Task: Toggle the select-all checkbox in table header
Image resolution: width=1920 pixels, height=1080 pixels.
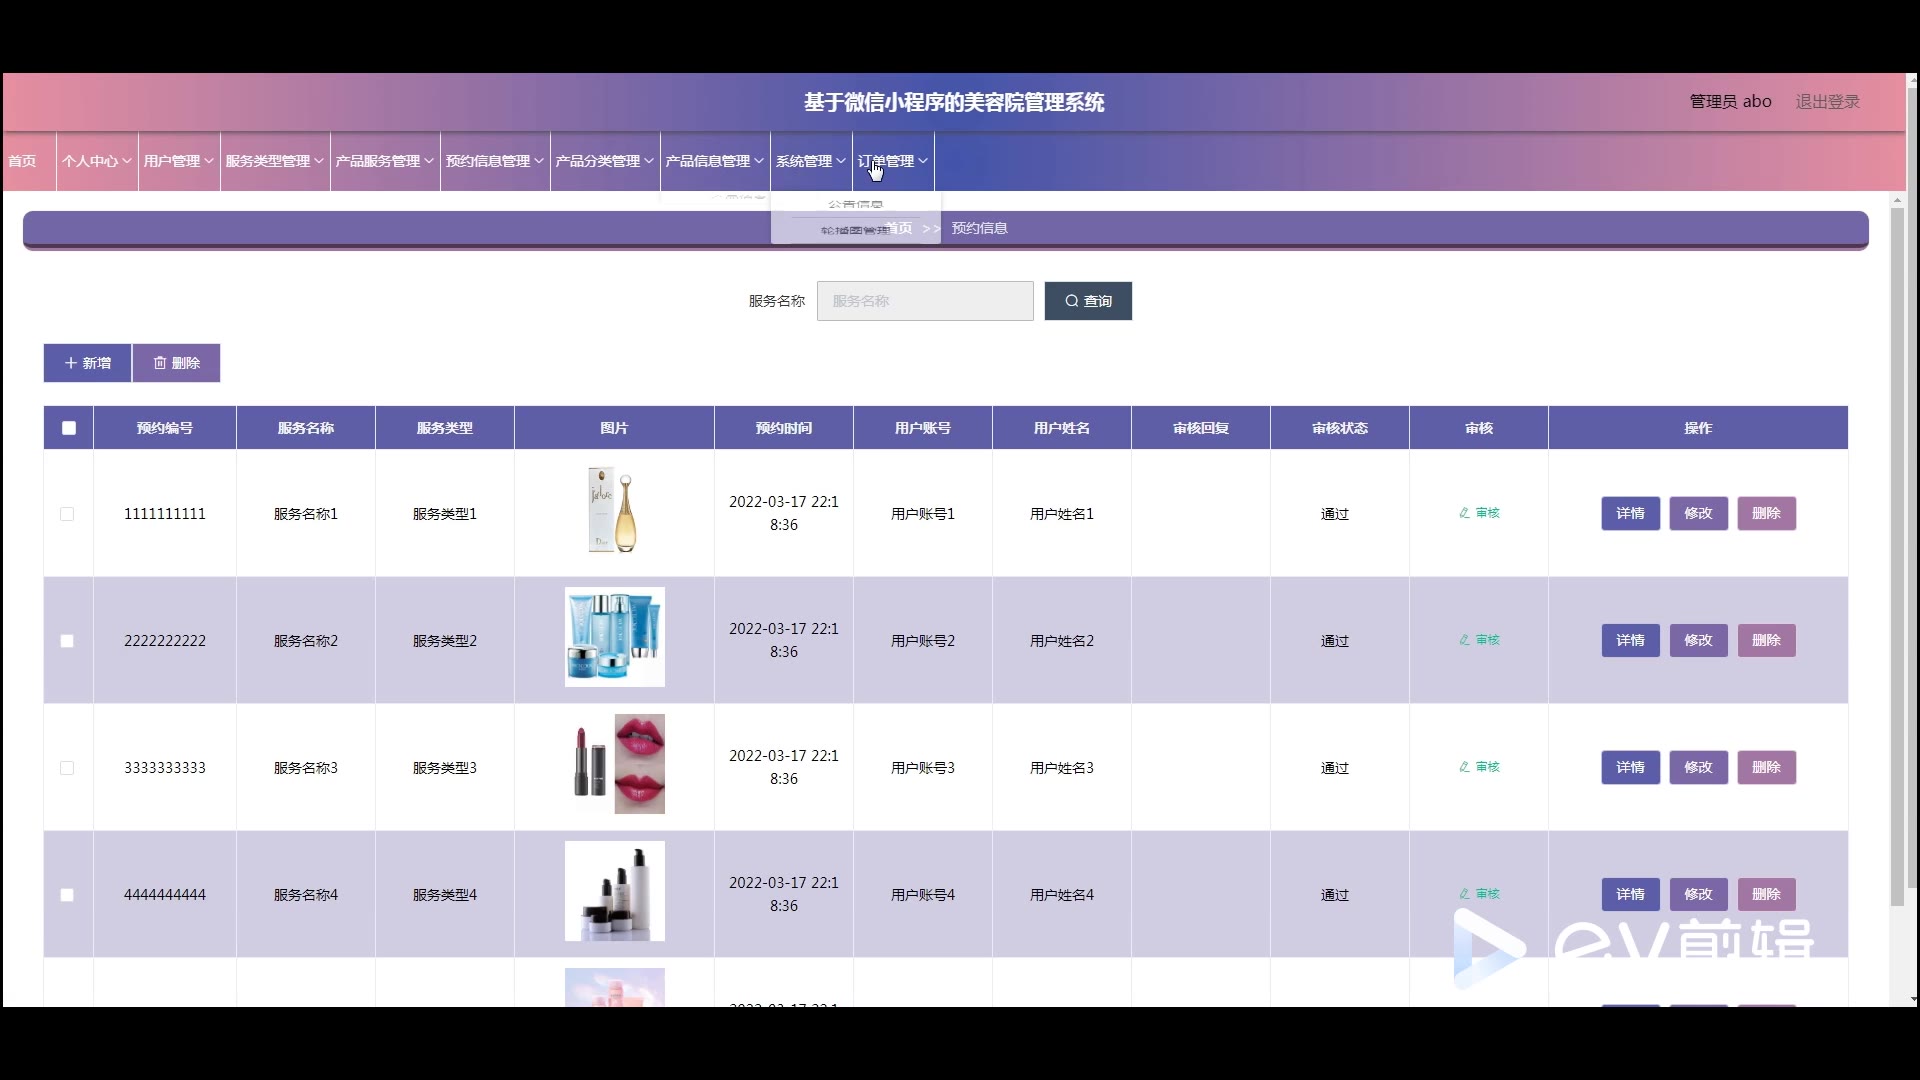Action: coord(69,428)
